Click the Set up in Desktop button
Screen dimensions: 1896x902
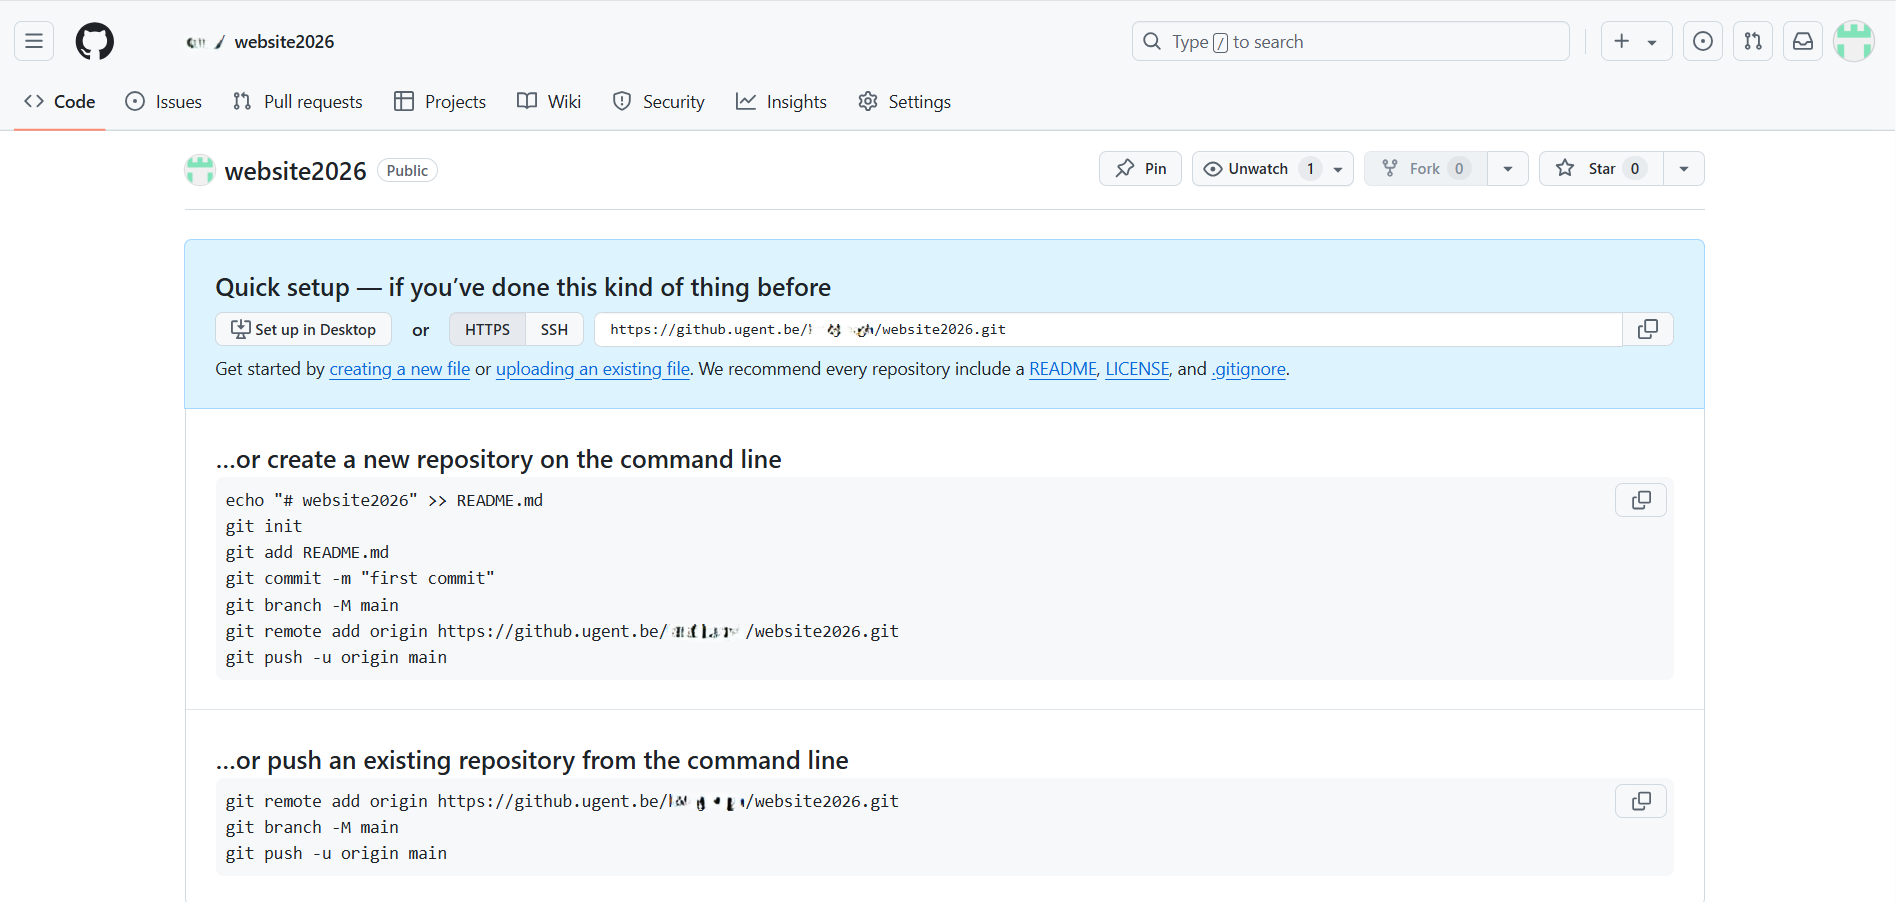point(303,329)
